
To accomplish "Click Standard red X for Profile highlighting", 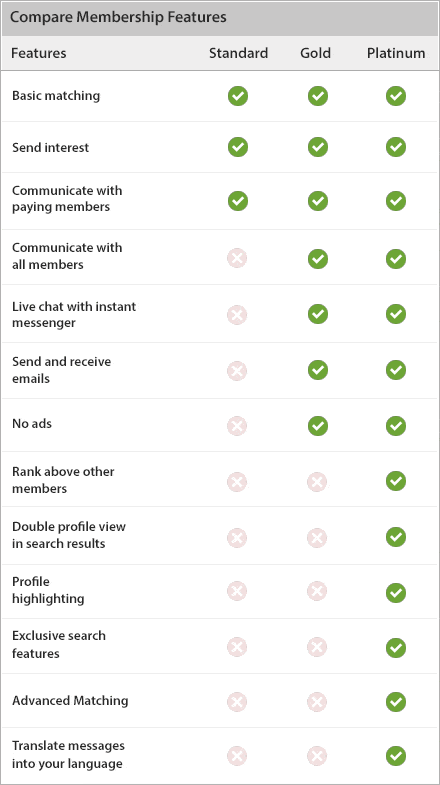I will pos(237,591).
